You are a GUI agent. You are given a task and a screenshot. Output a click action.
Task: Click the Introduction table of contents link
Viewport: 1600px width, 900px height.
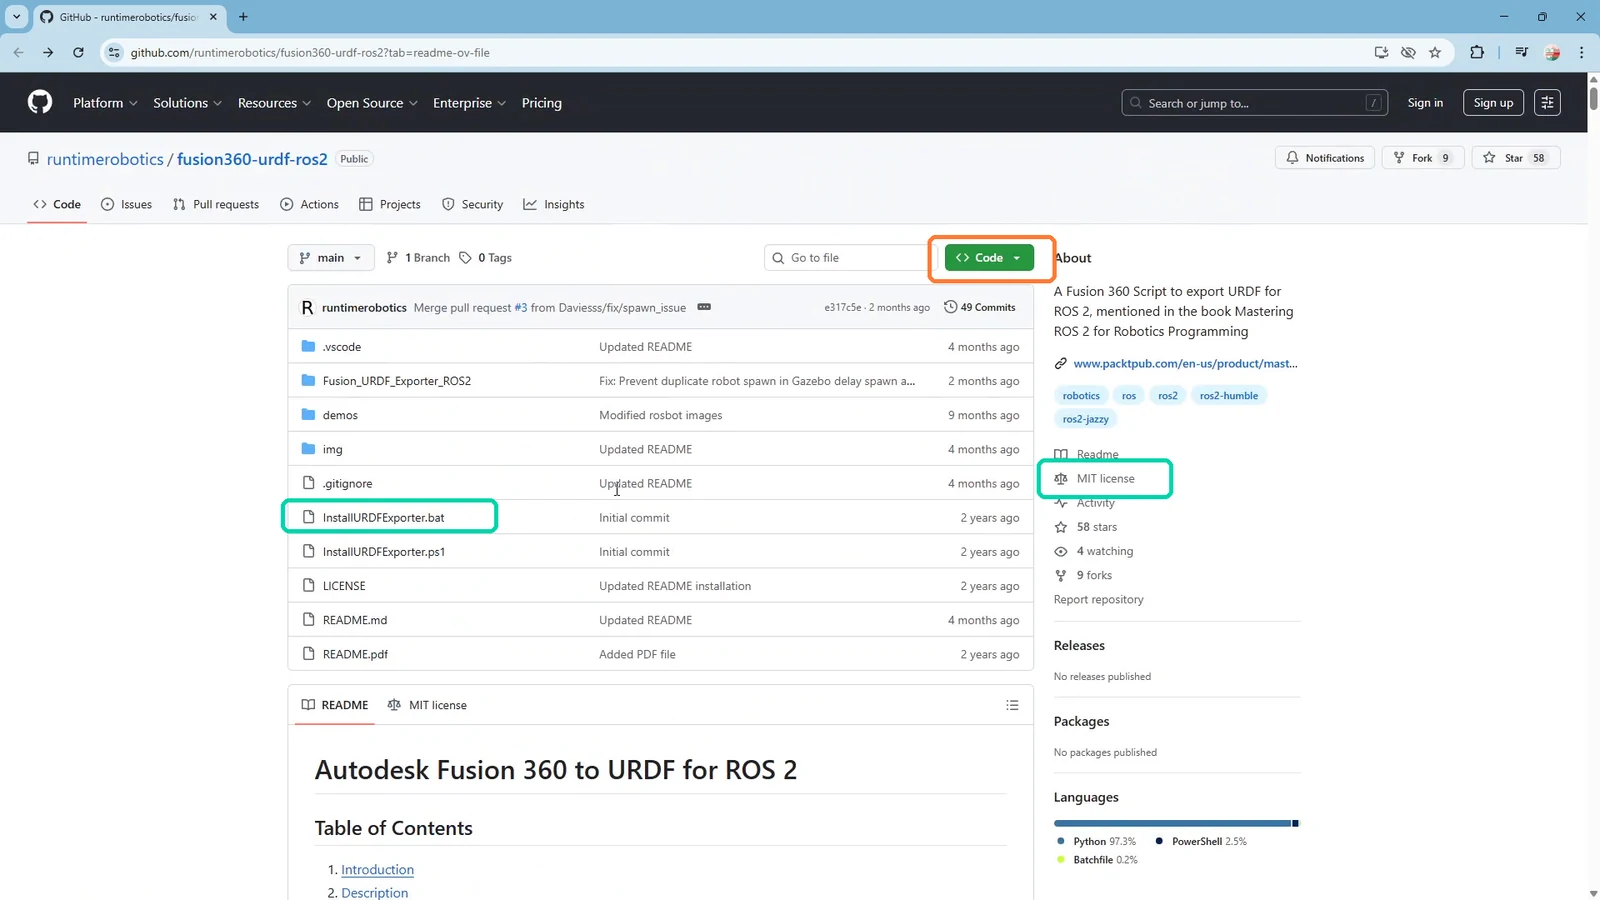(x=377, y=870)
